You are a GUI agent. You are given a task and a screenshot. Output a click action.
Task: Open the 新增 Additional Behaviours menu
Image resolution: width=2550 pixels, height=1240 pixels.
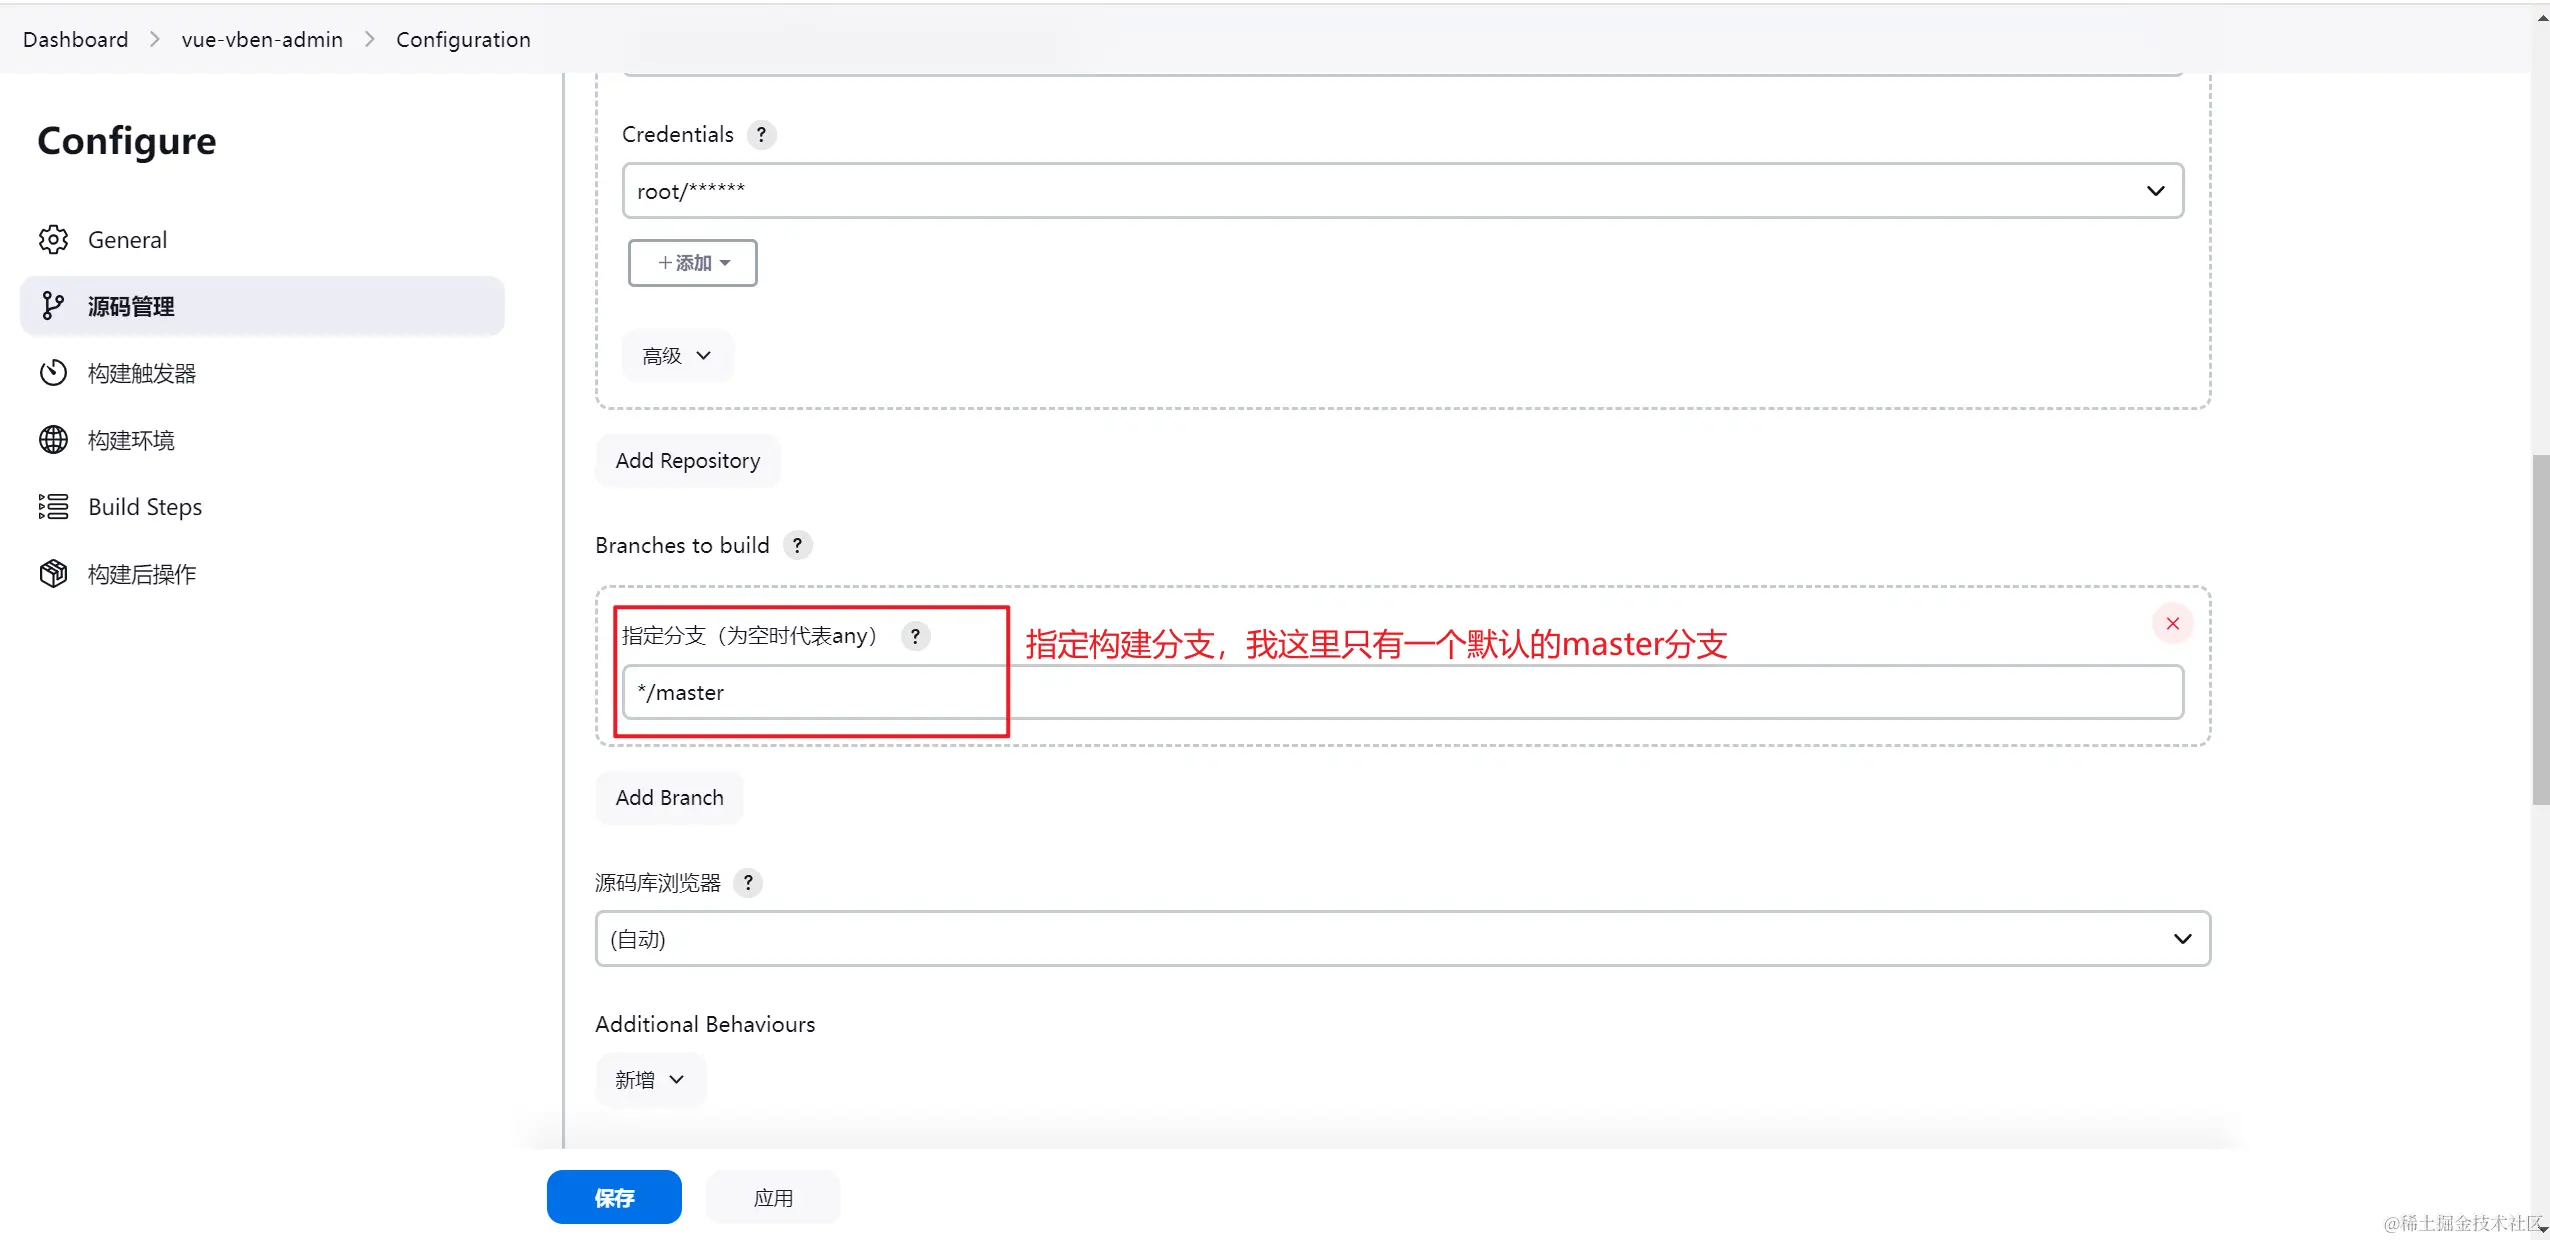tap(650, 1080)
